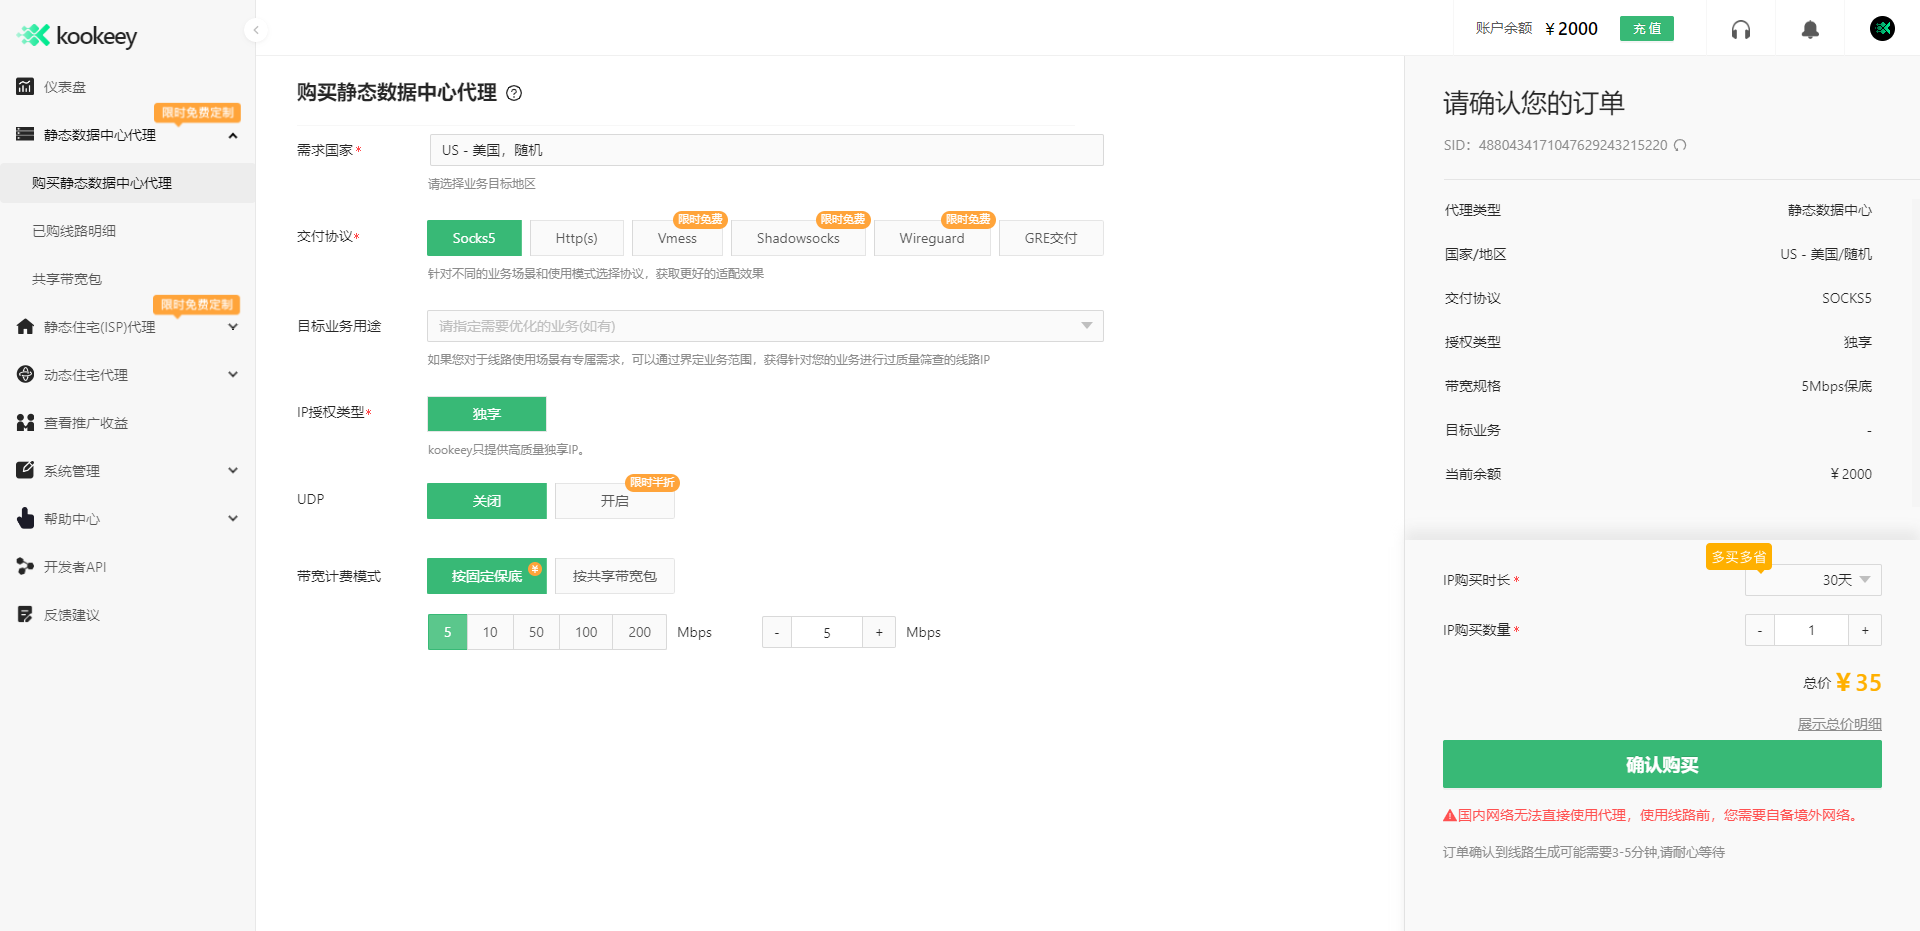Select the 动态住宅代理 globe icon

tap(24, 374)
